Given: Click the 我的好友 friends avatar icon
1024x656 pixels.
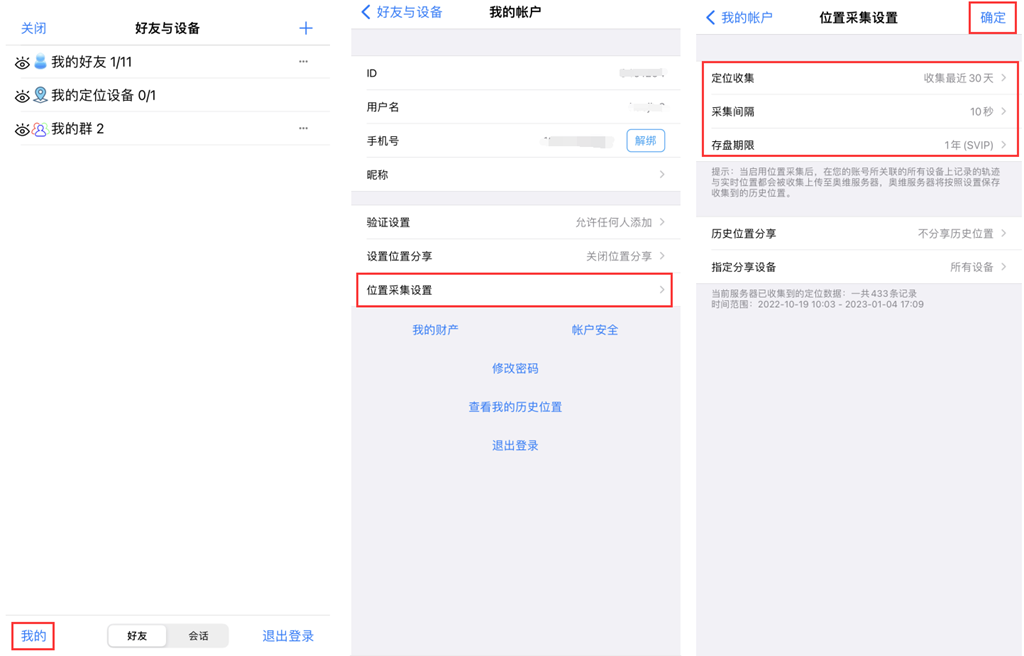Looking at the screenshot, I should click(x=40, y=62).
